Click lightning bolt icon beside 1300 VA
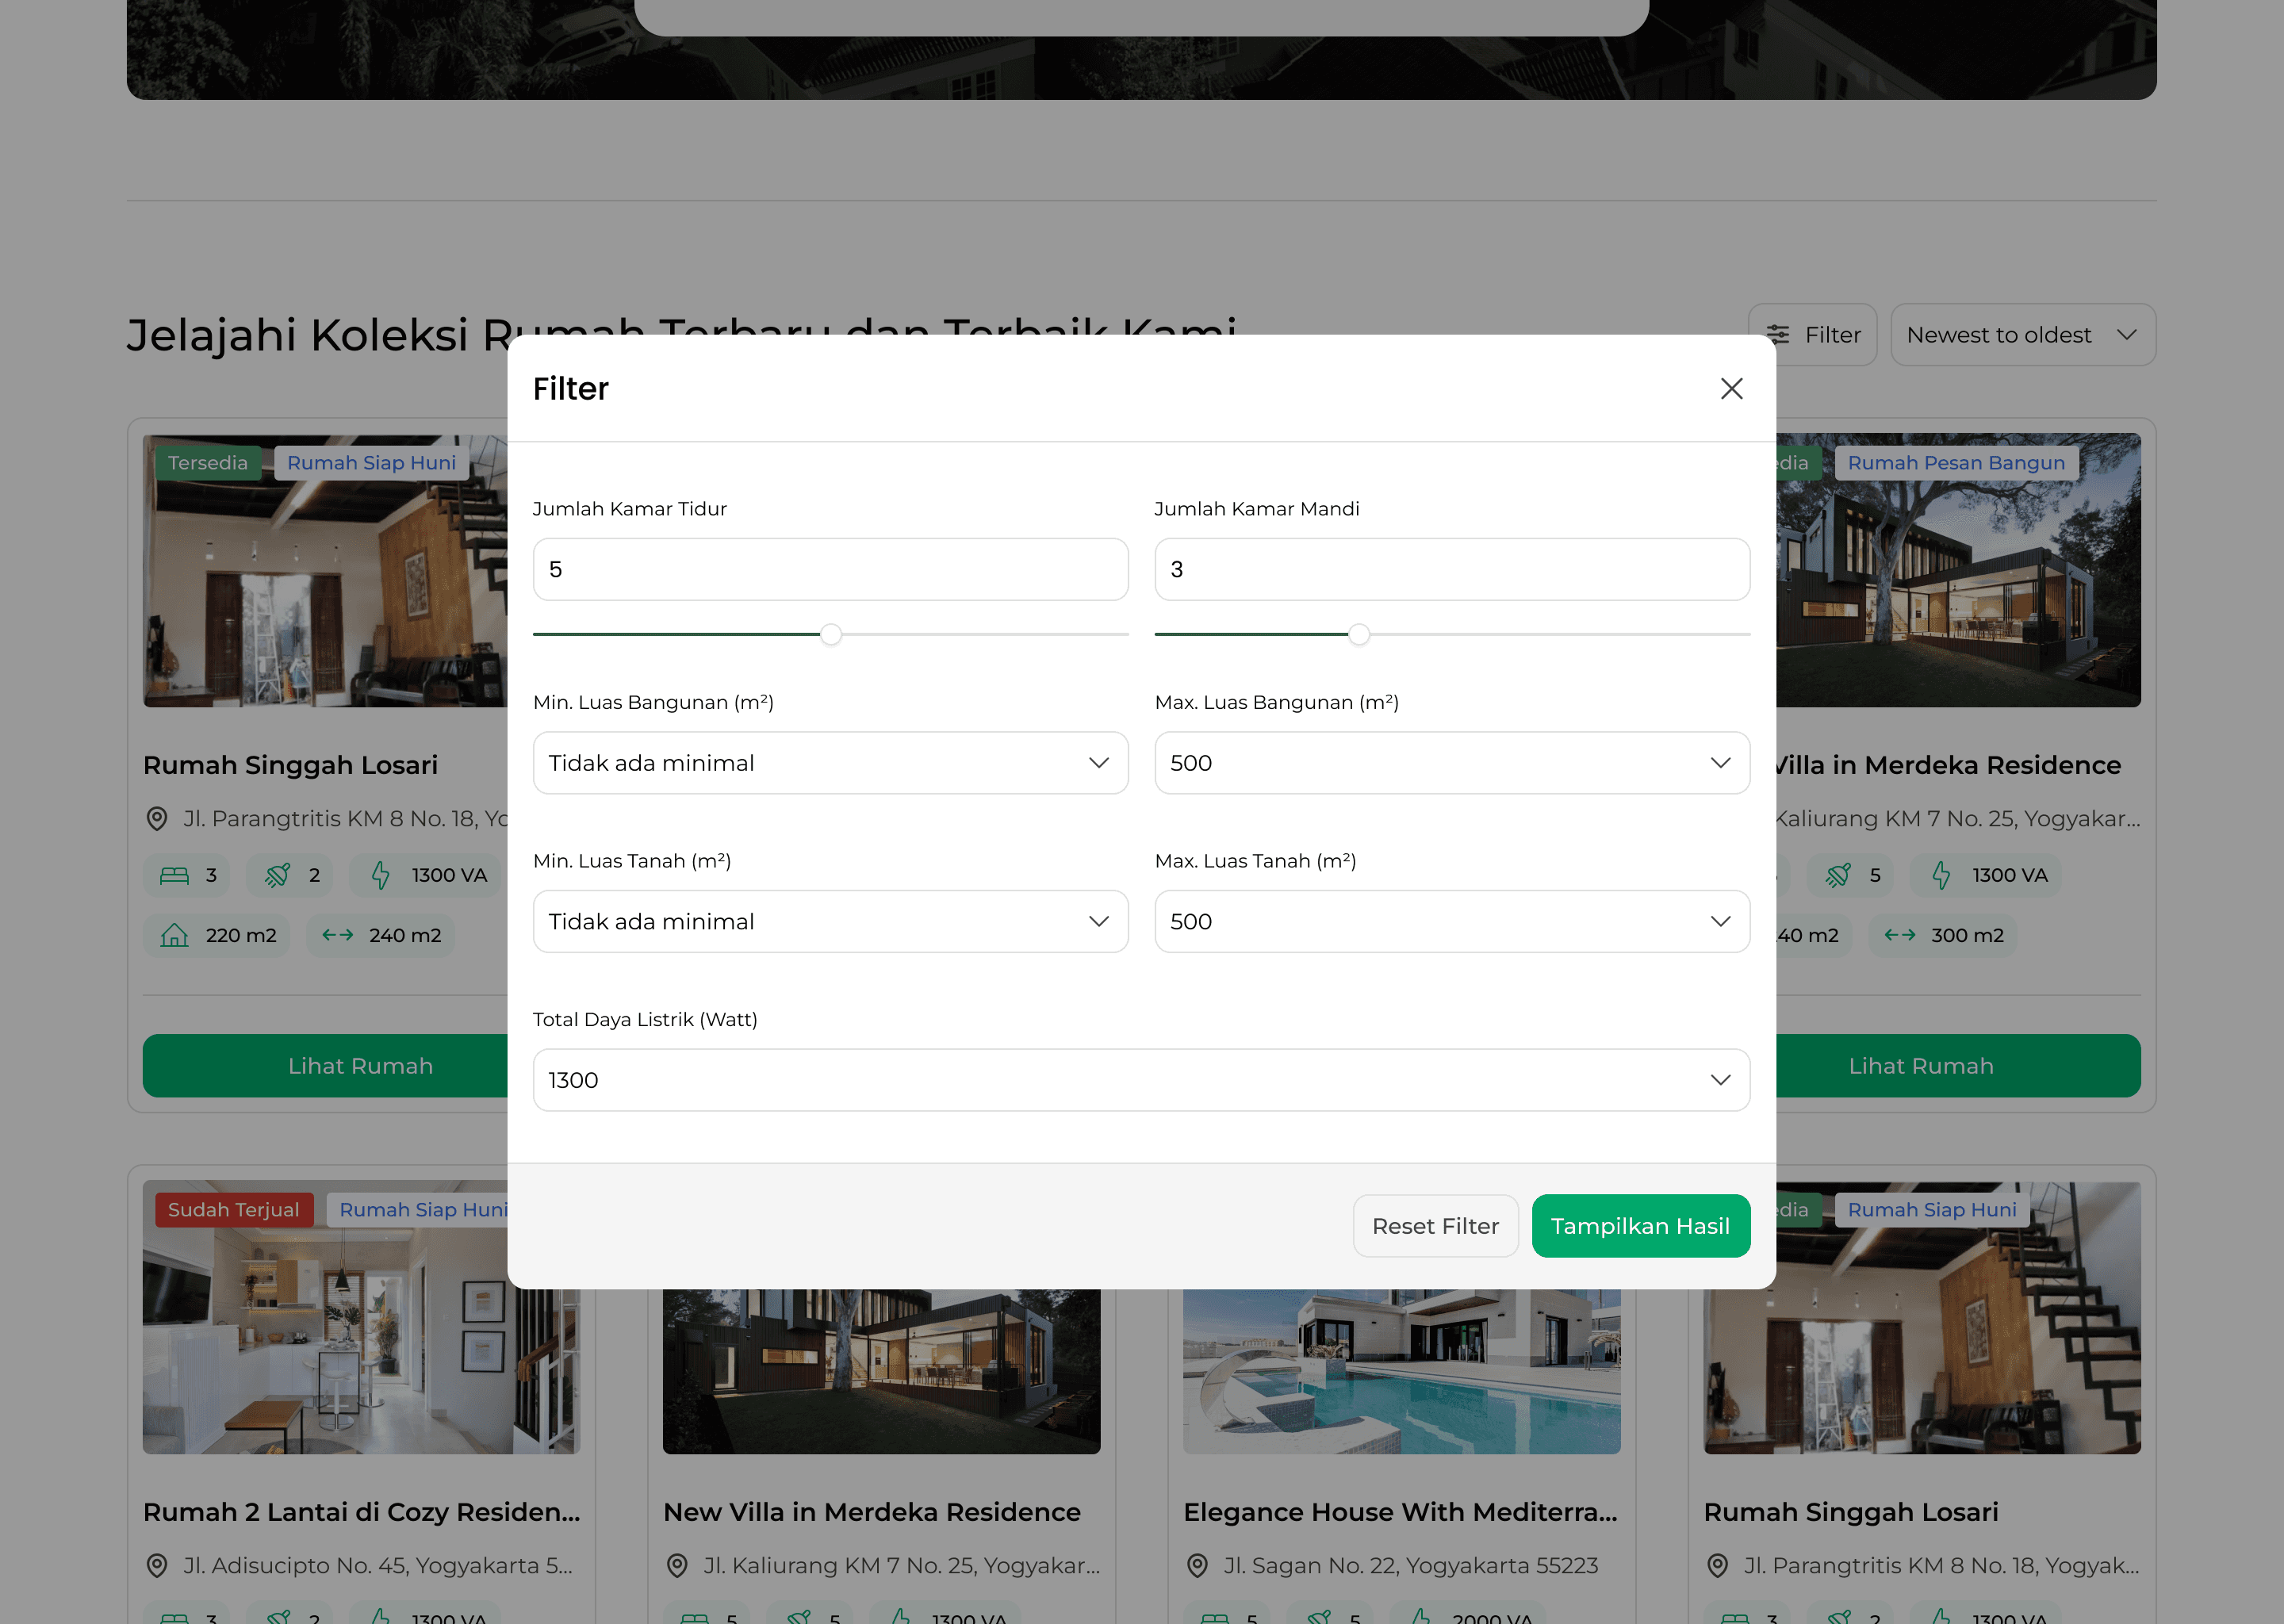The width and height of the screenshot is (2284, 1624). (x=380, y=875)
